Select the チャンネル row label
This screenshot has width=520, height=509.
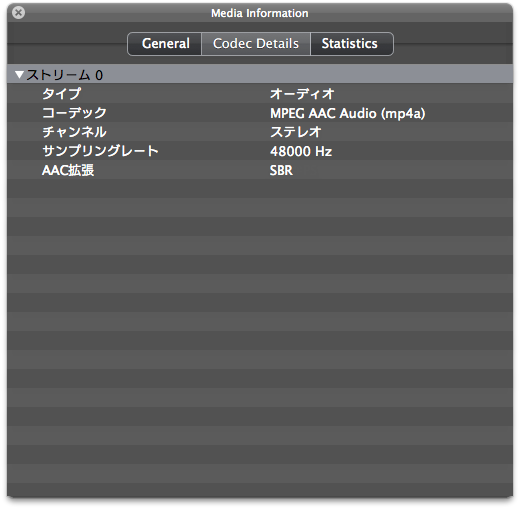pos(74,132)
